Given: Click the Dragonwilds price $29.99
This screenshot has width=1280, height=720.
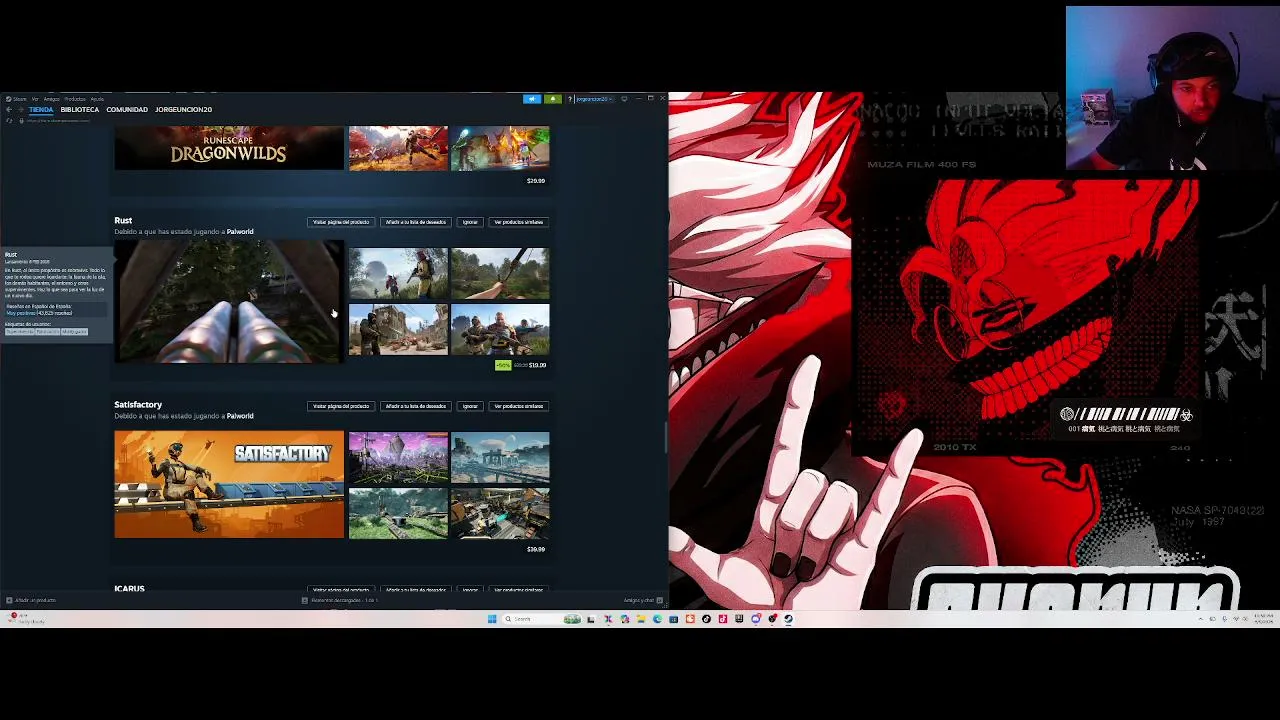Looking at the screenshot, I should 536,181.
